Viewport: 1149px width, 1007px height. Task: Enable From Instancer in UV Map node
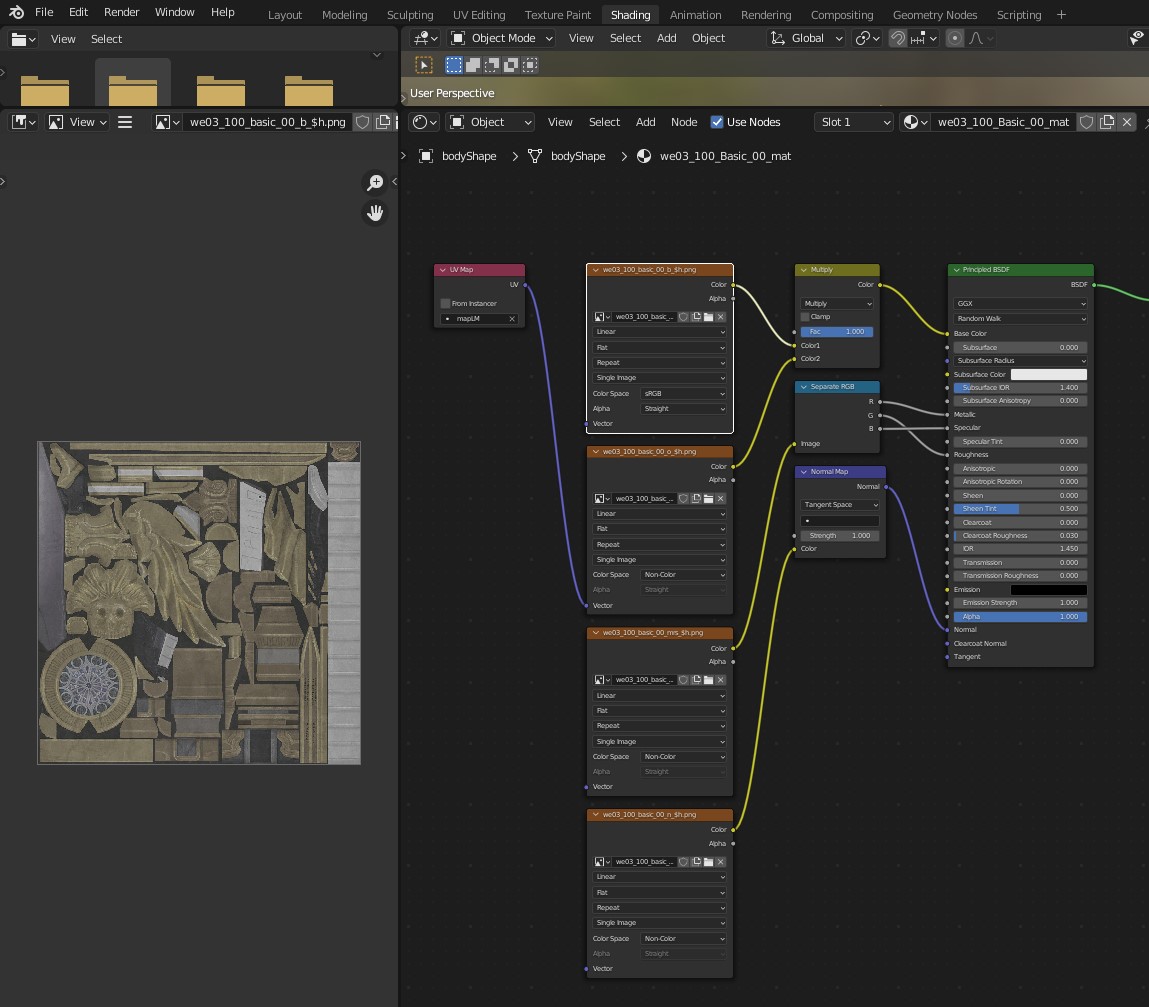pos(446,303)
